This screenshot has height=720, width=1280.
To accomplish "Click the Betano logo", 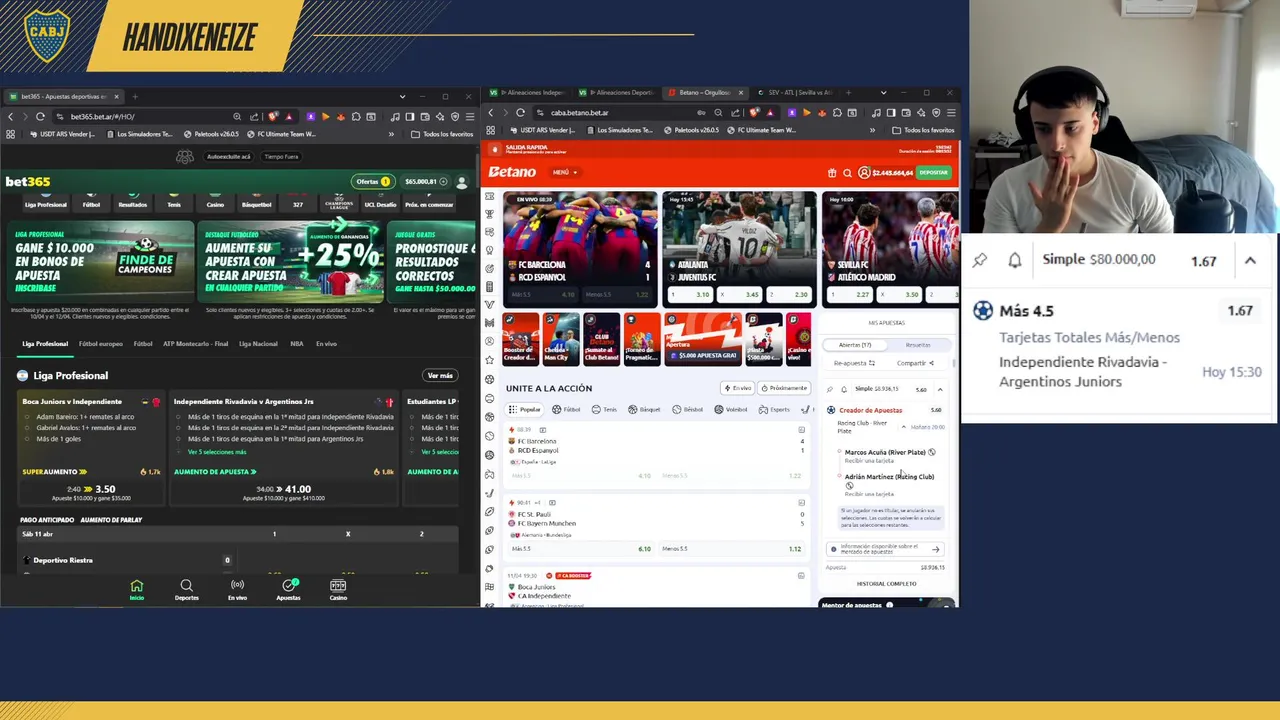I will click(512, 172).
